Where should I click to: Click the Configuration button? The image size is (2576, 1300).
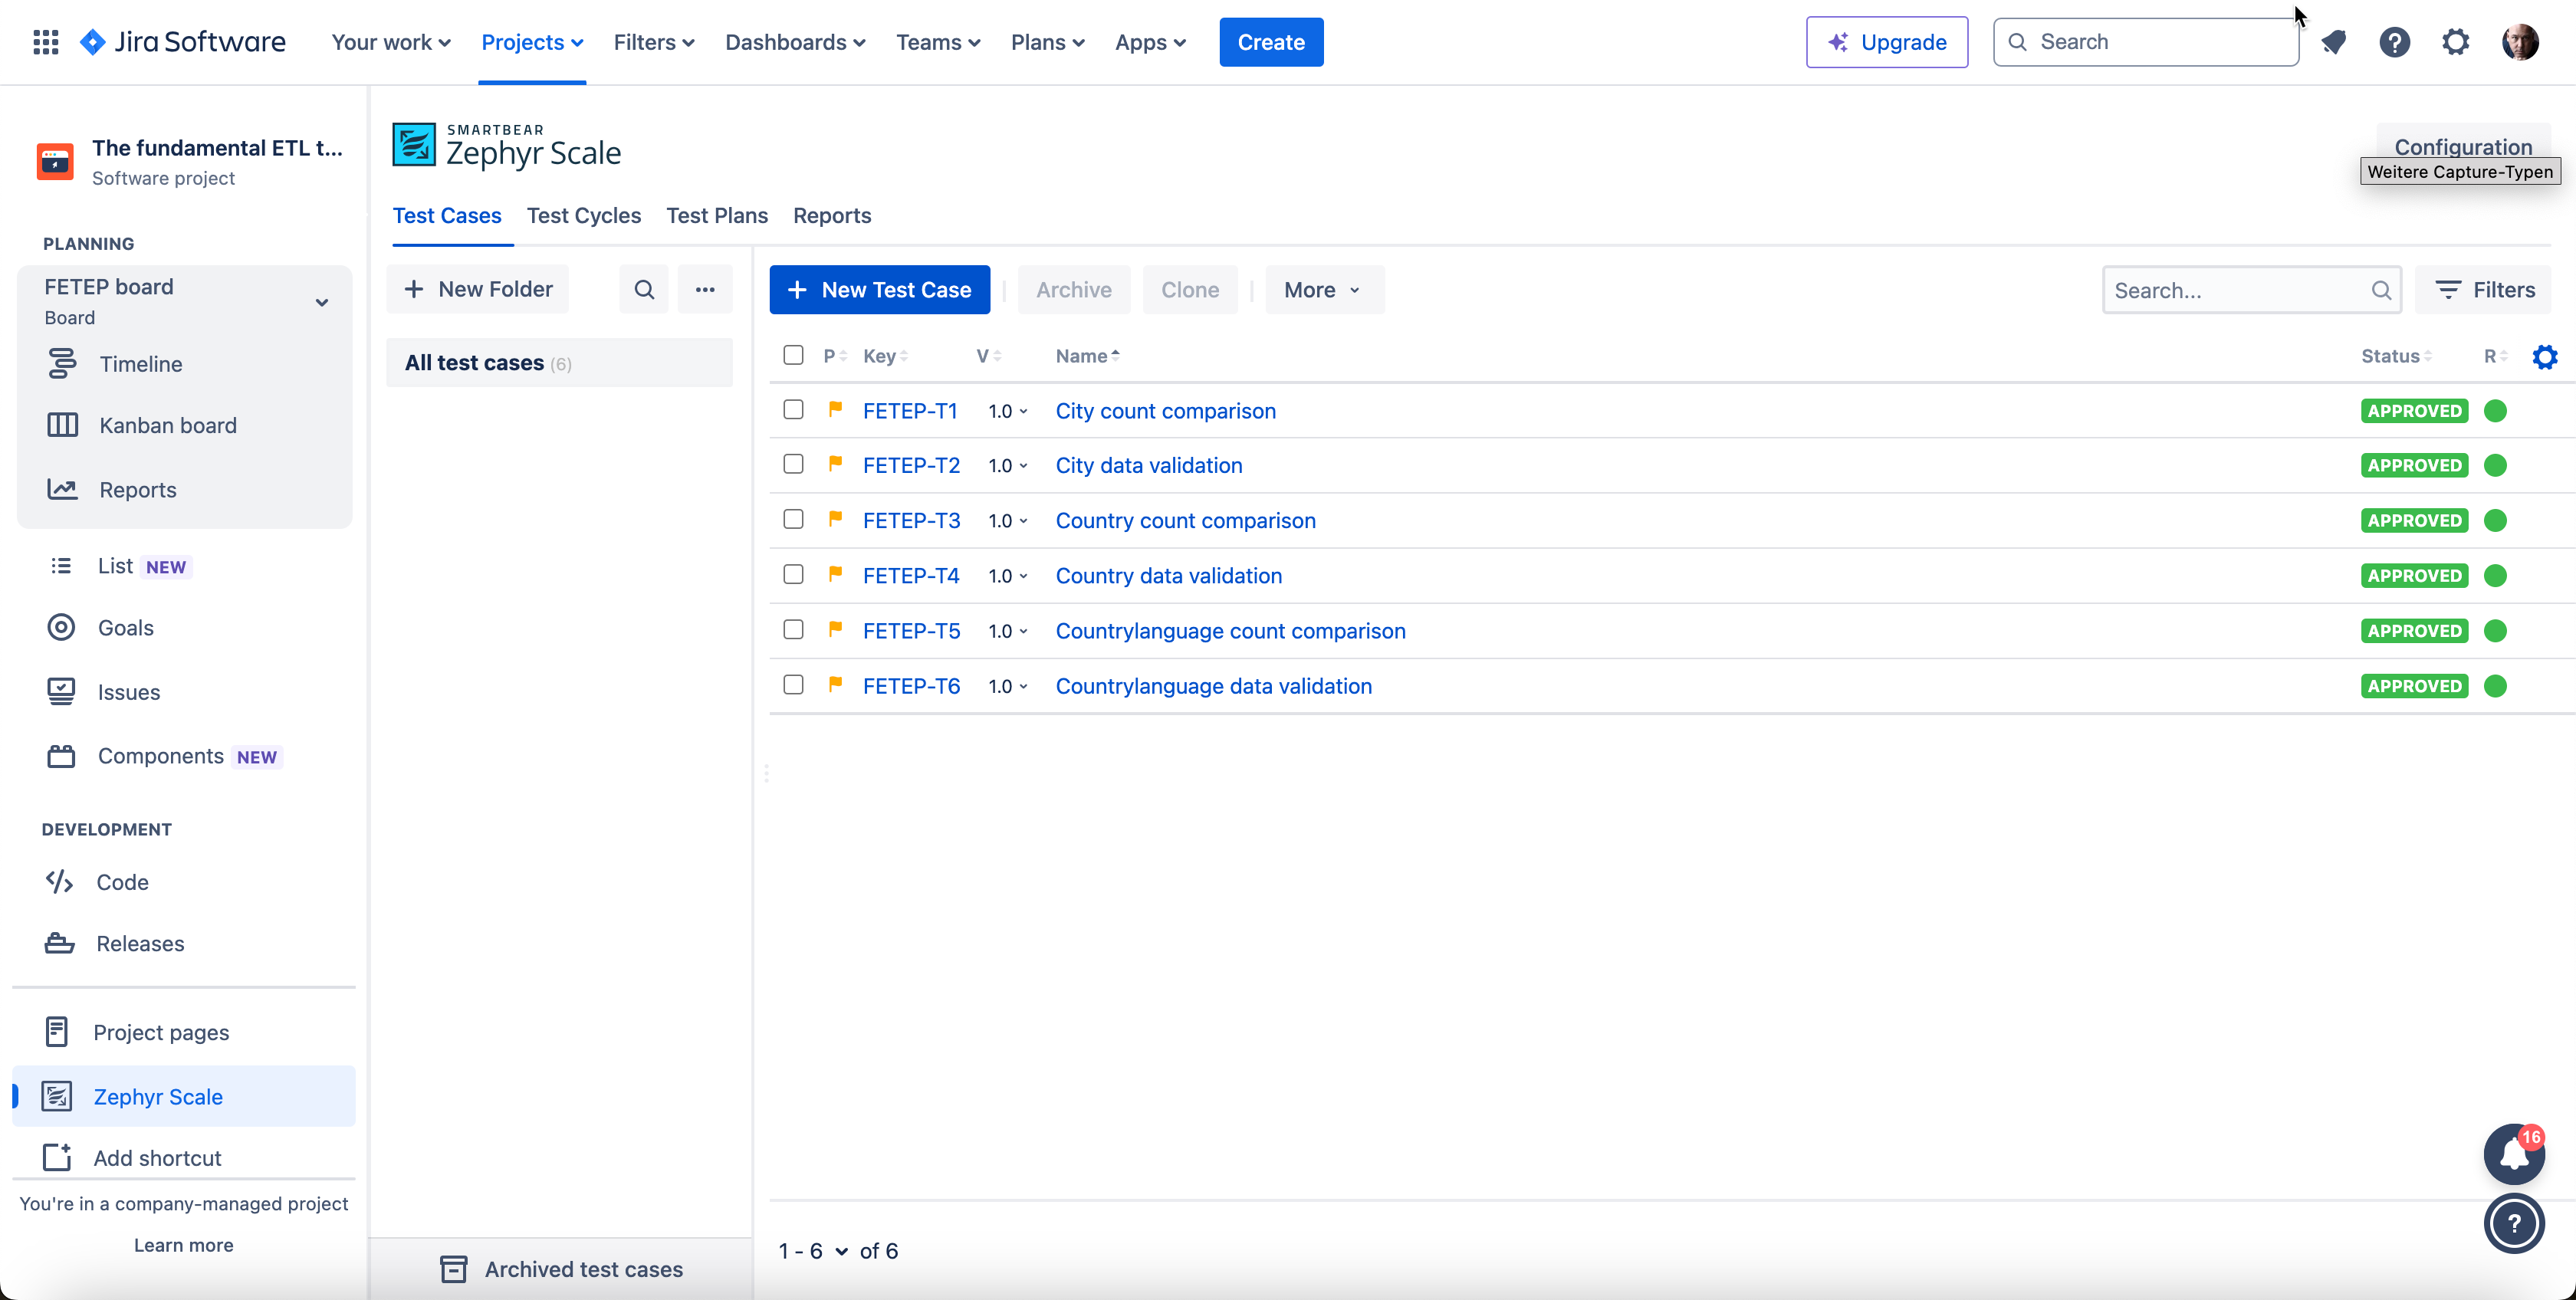(2463, 147)
